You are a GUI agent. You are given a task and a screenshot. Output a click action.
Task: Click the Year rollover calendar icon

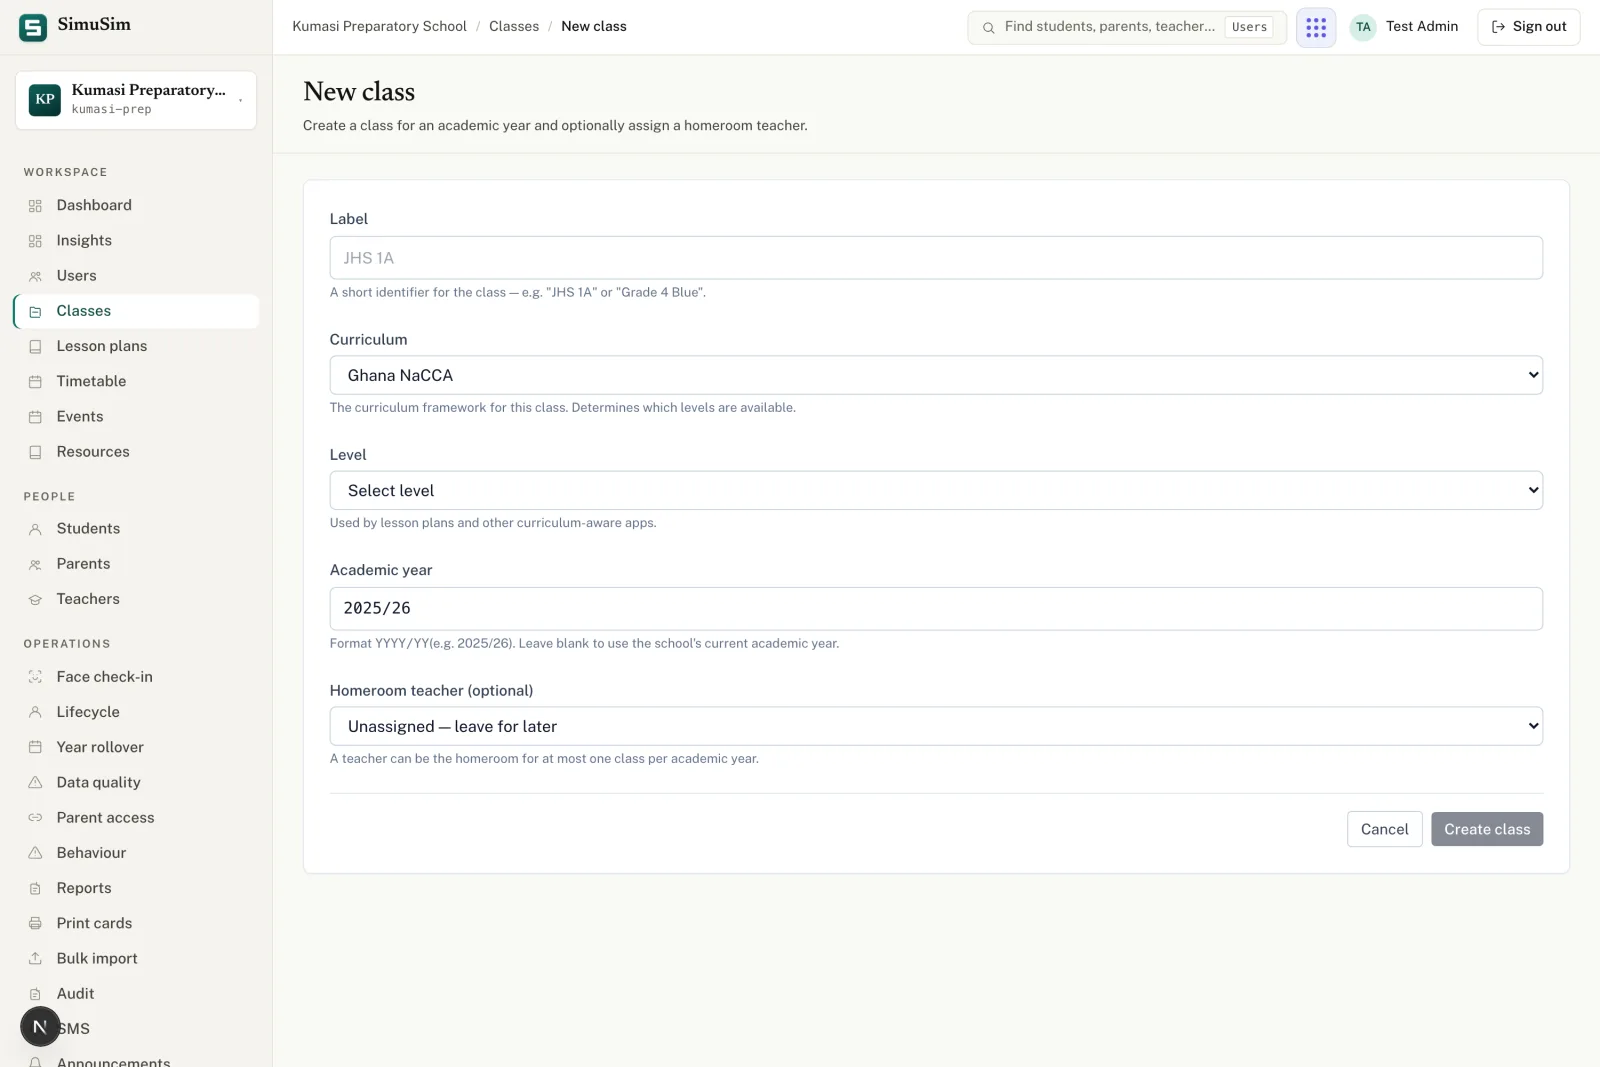[x=35, y=747]
